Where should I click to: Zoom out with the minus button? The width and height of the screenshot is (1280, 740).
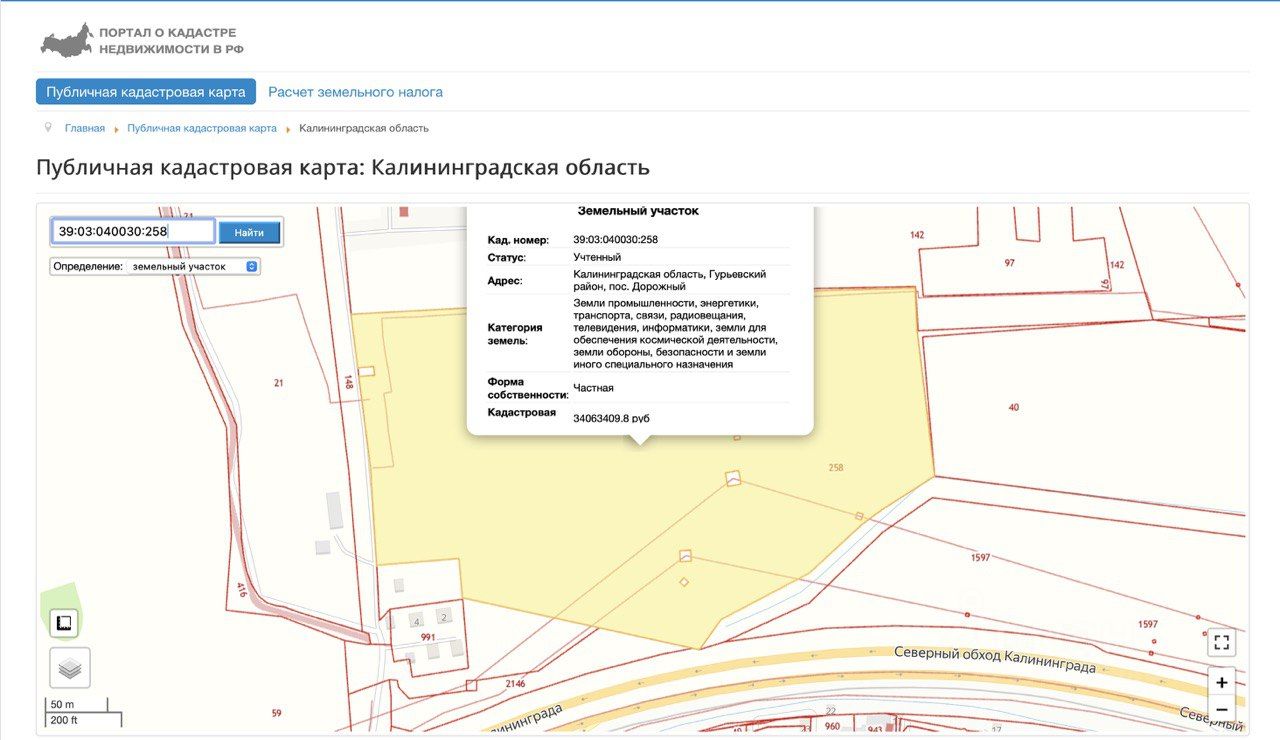tap(1221, 709)
